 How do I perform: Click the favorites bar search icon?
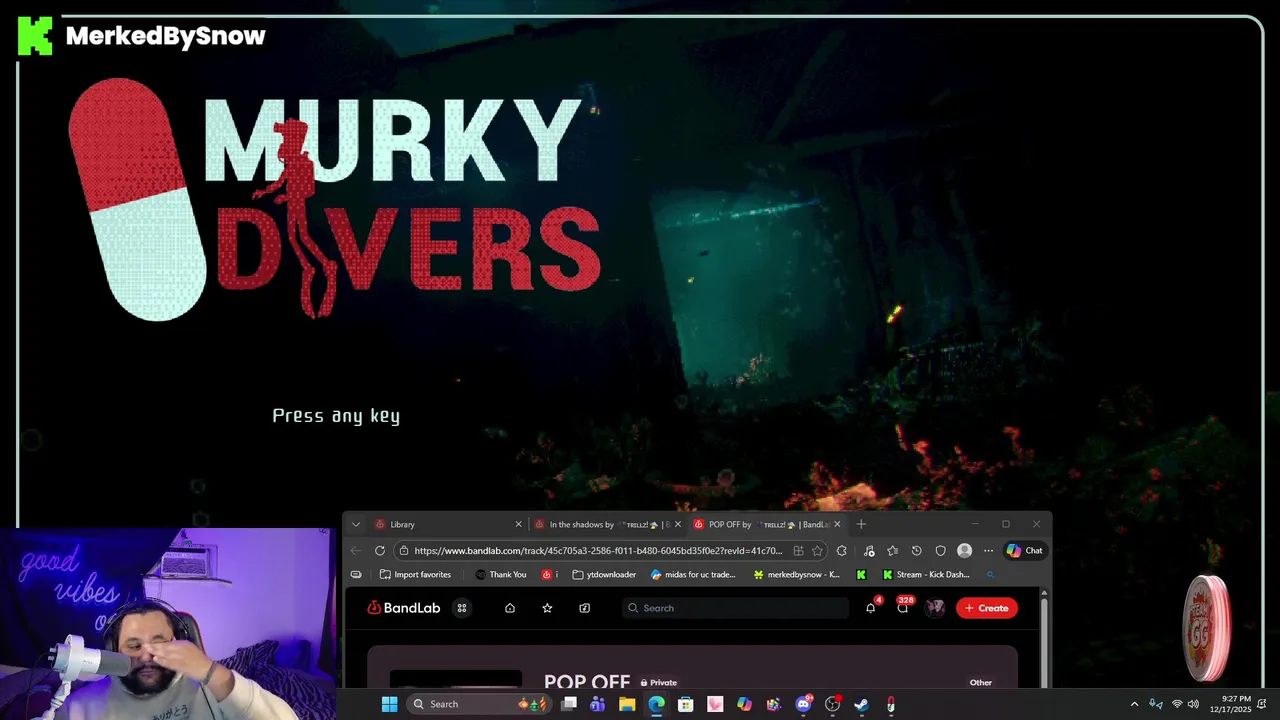990,575
